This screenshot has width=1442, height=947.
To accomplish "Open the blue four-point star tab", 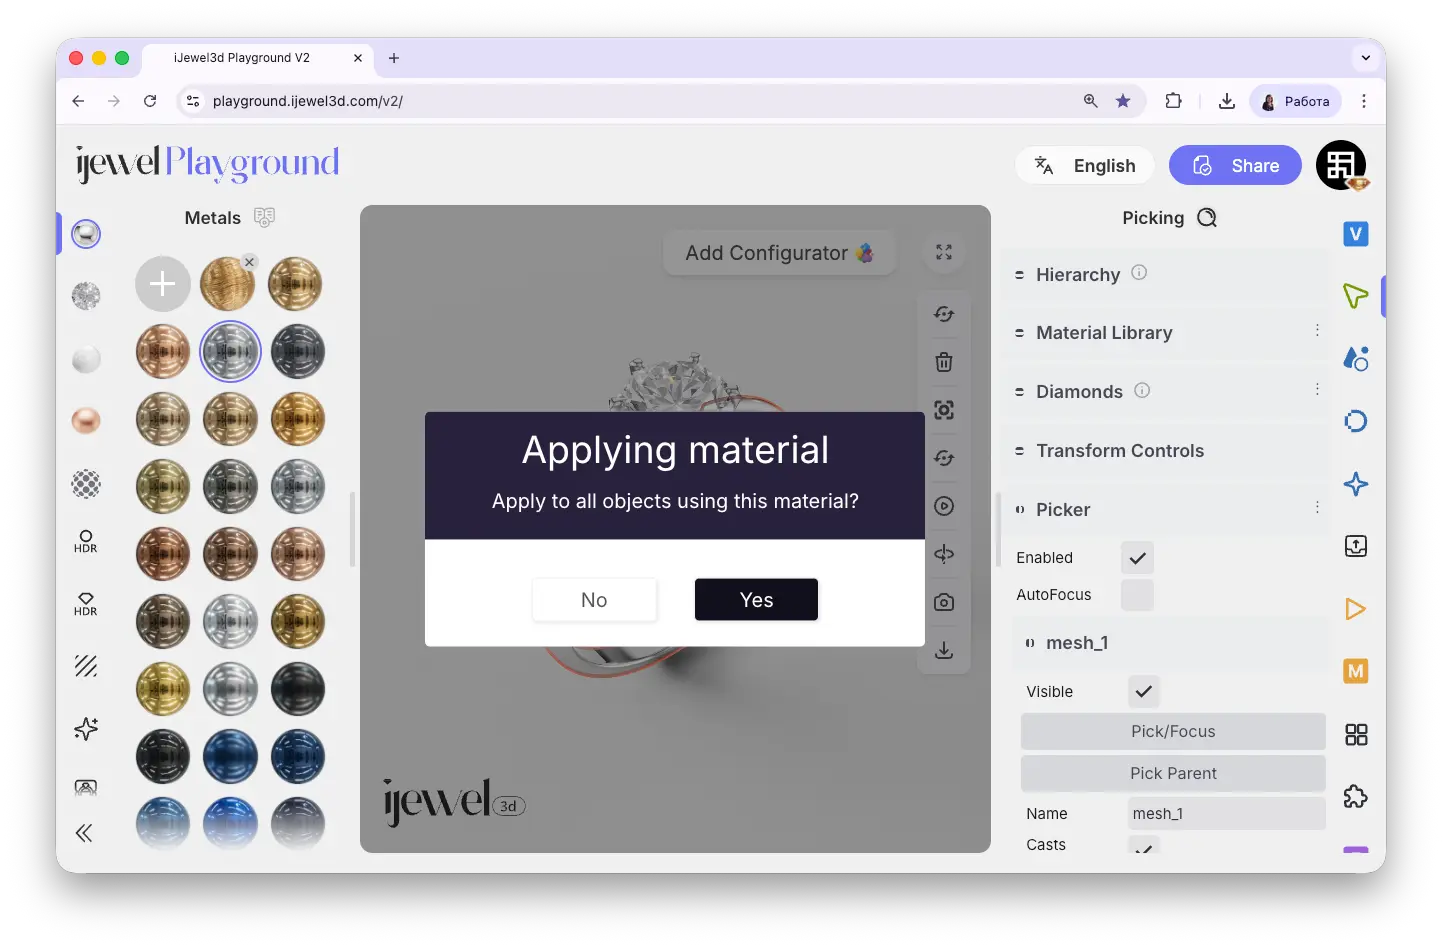I will [x=1355, y=484].
